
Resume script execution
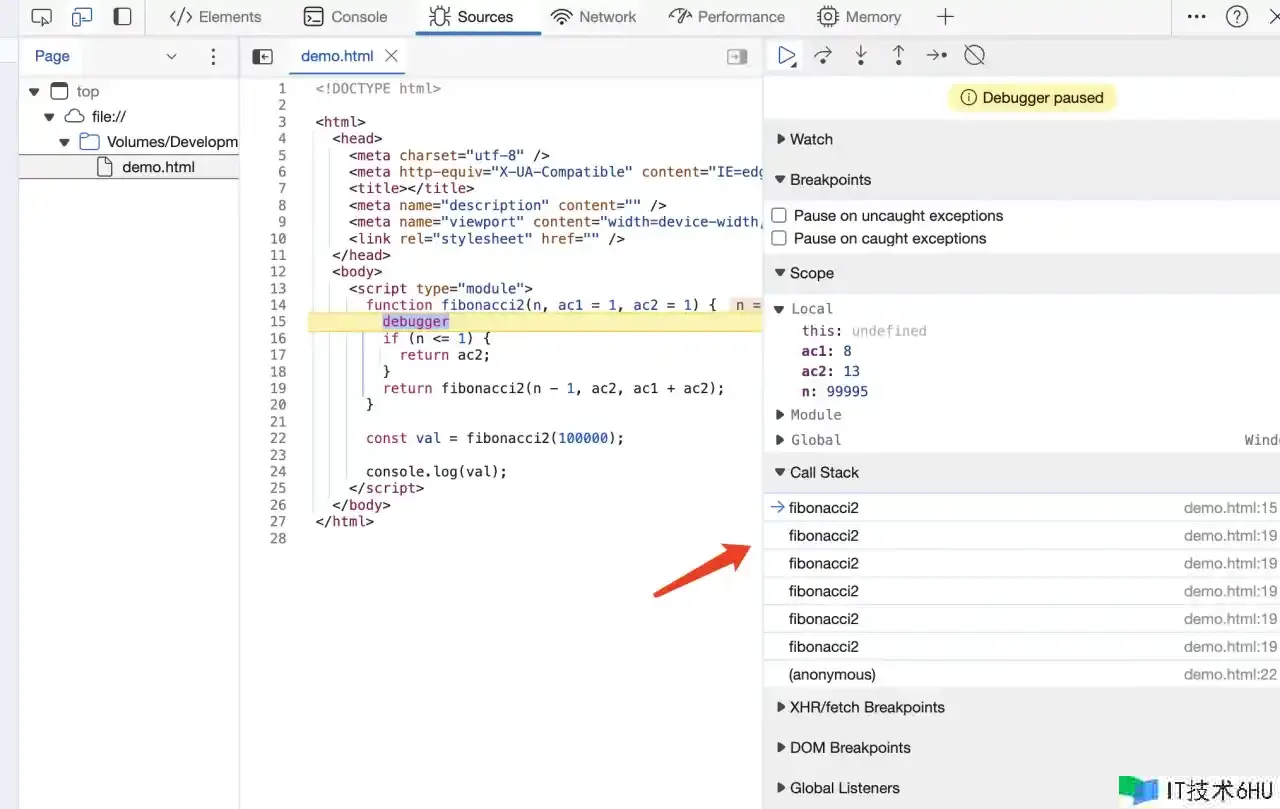[x=787, y=55]
